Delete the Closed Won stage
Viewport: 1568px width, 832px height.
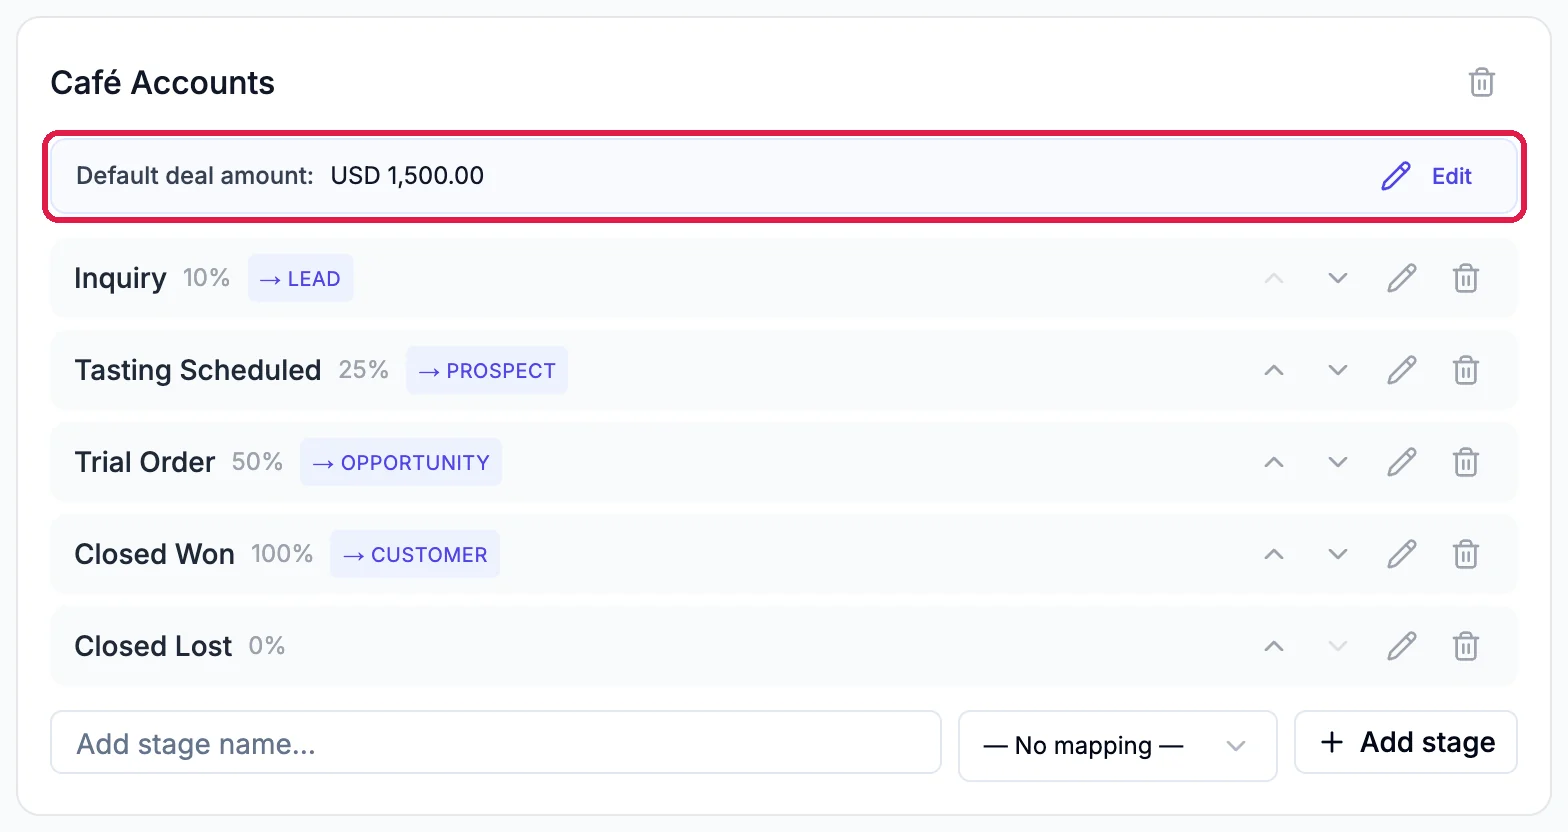click(1466, 554)
